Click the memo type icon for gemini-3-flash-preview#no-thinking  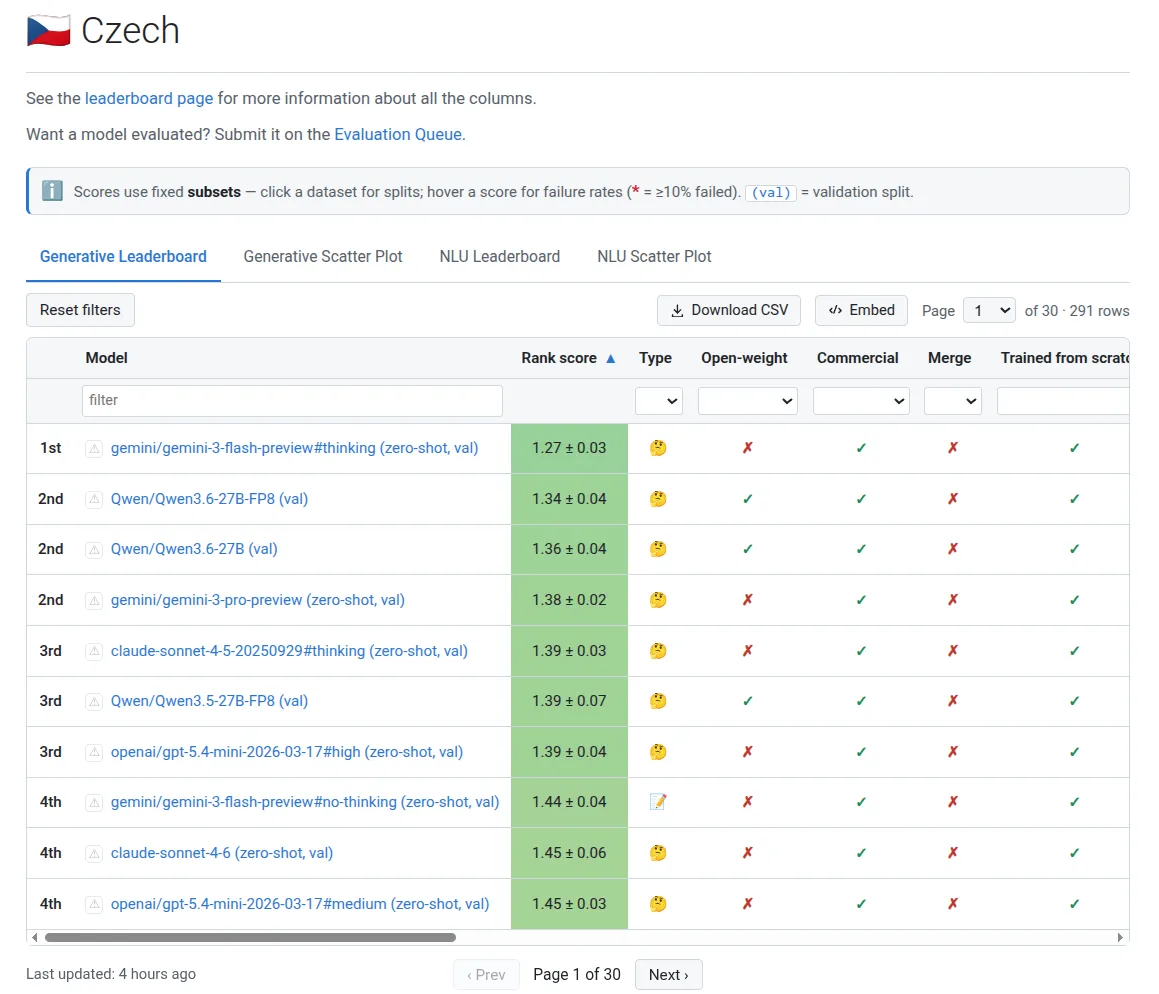pyautogui.click(x=658, y=802)
